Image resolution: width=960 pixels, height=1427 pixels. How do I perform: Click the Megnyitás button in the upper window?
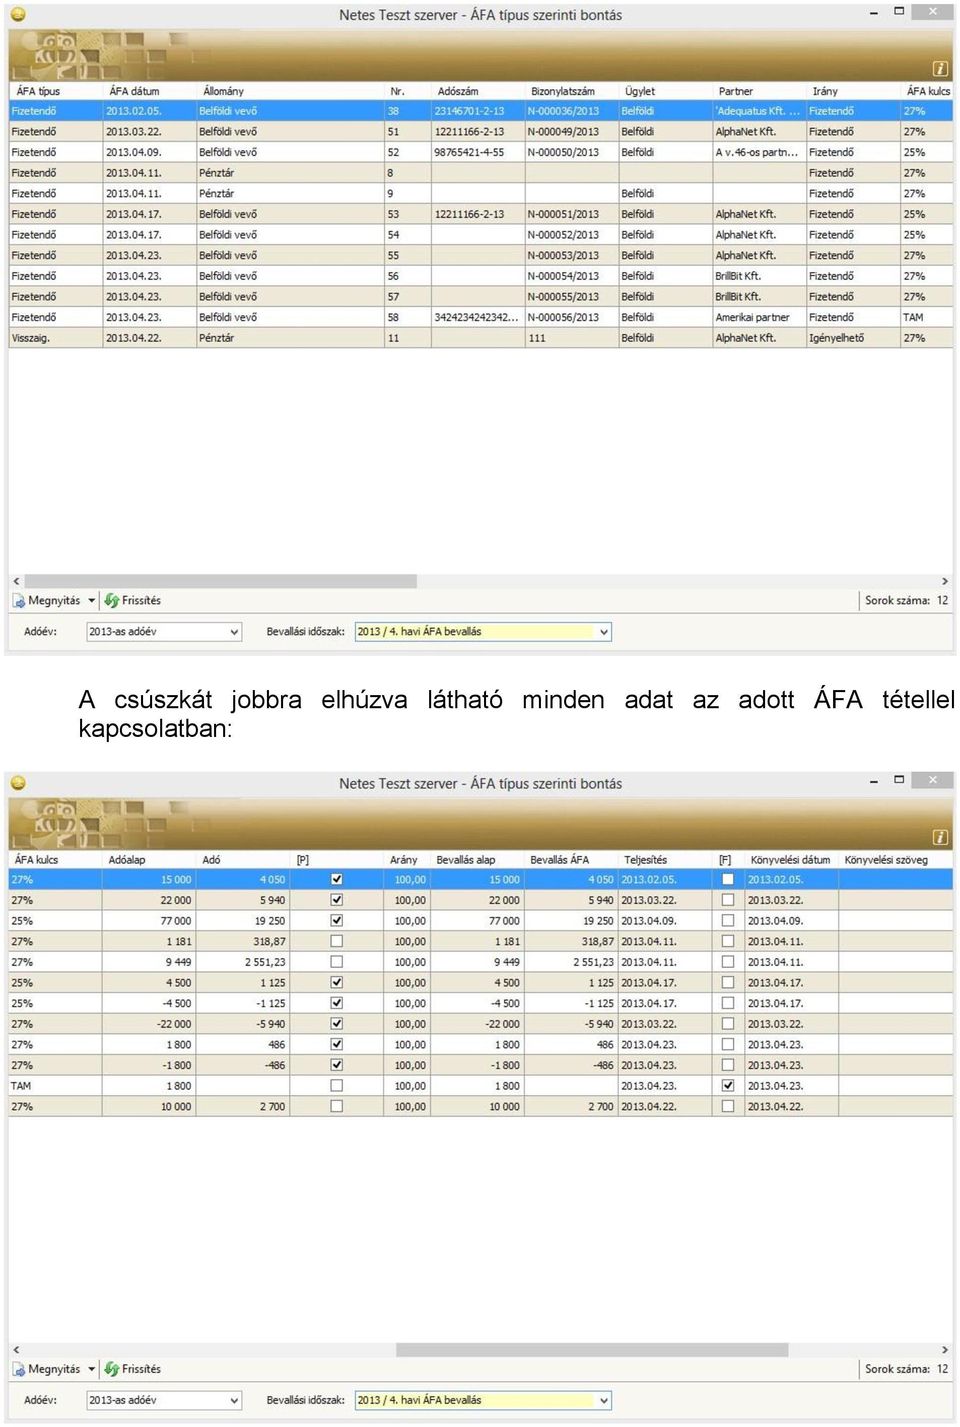click(x=47, y=601)
